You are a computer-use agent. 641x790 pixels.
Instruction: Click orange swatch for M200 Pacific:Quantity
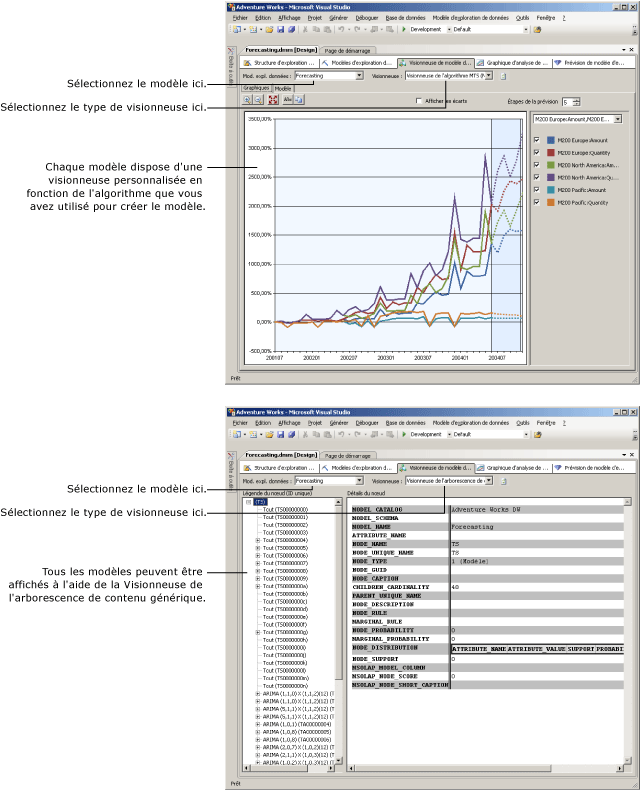pyautogui.click(x=550, y=202)
